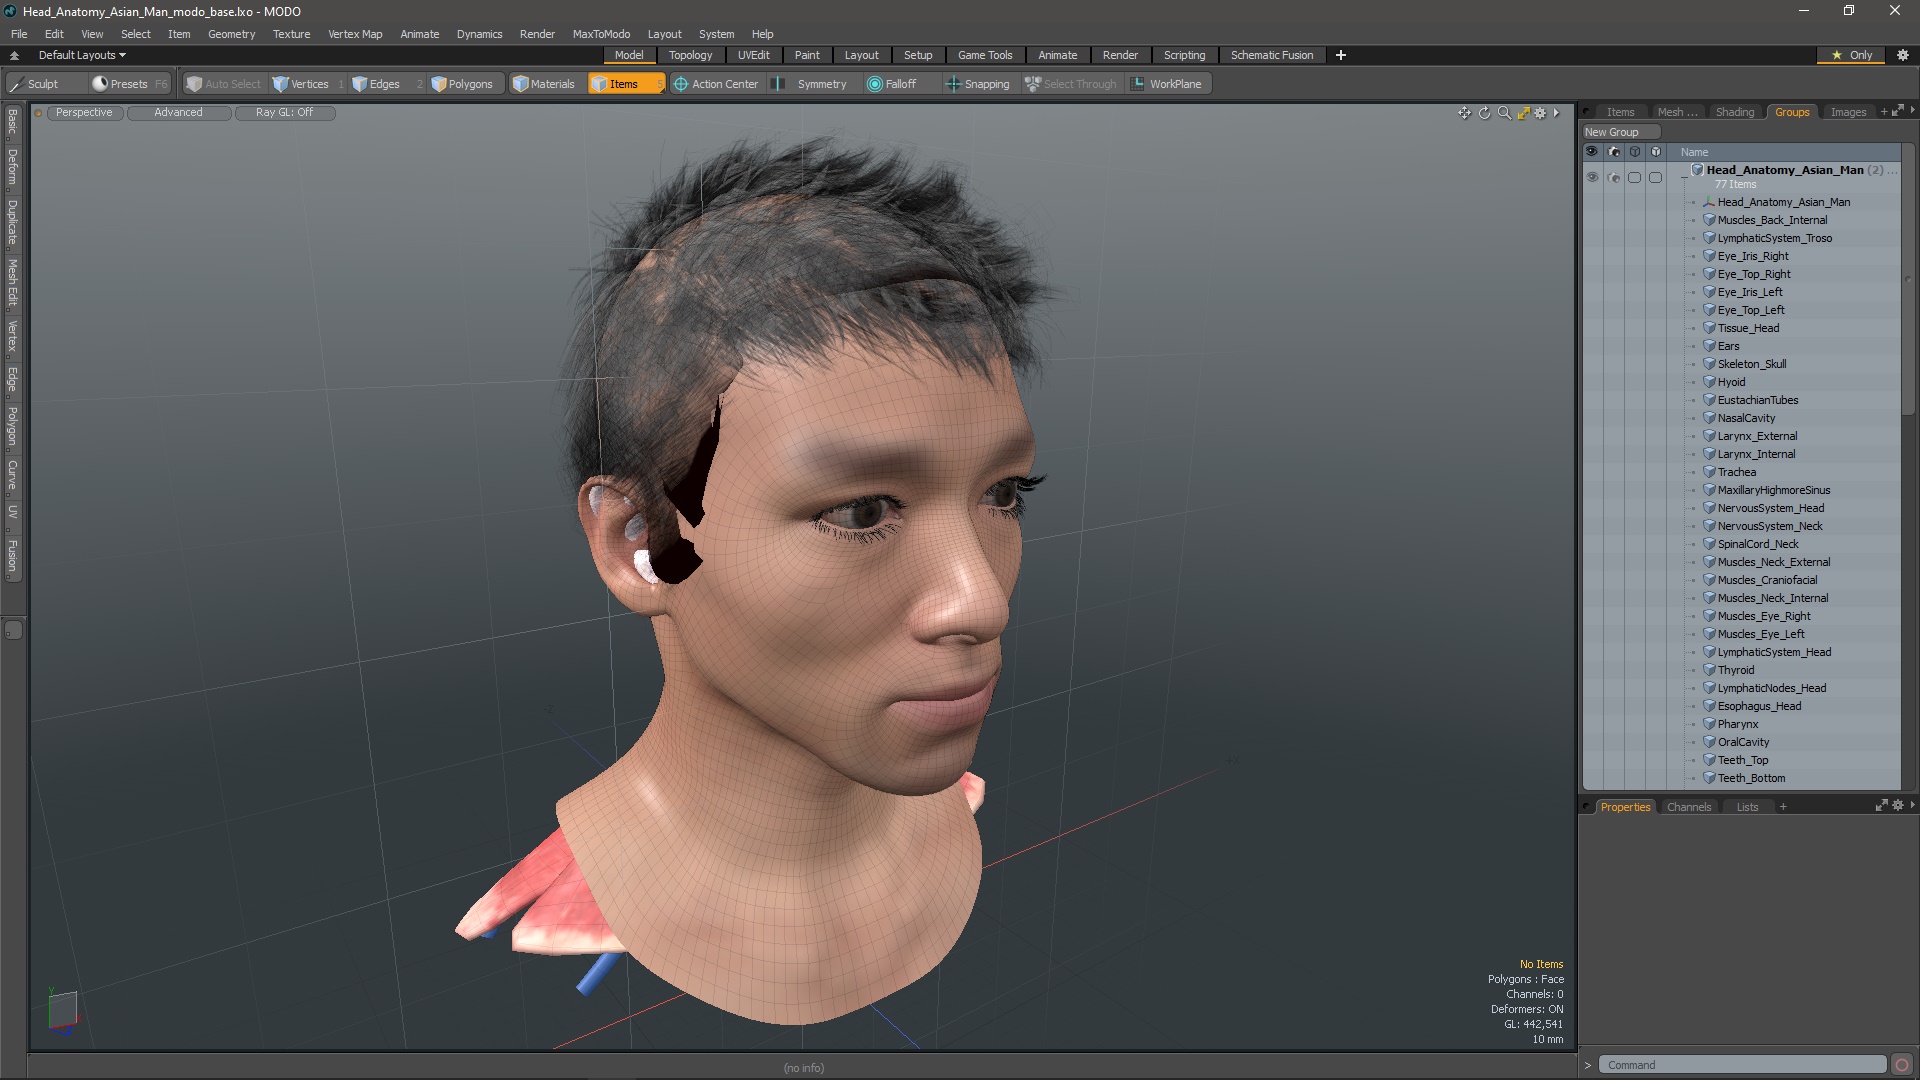
Task: Open the viewport settings gear
Action: 1540,113
